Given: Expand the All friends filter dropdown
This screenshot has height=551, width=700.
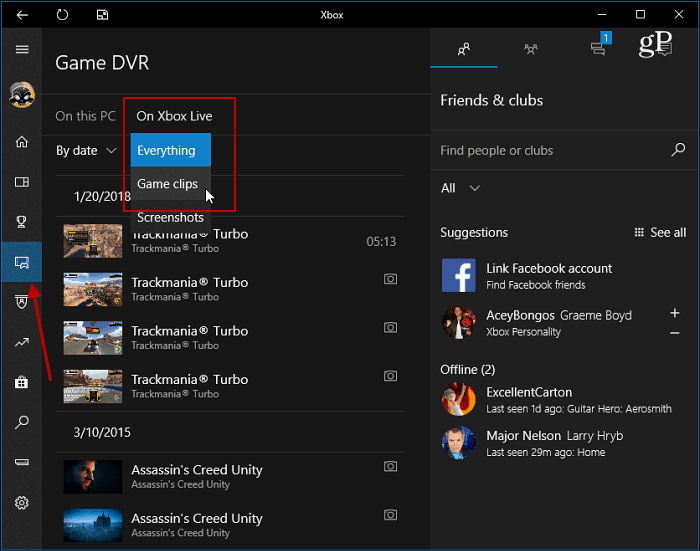Looking at the screenshot, I should click(460, 188).
